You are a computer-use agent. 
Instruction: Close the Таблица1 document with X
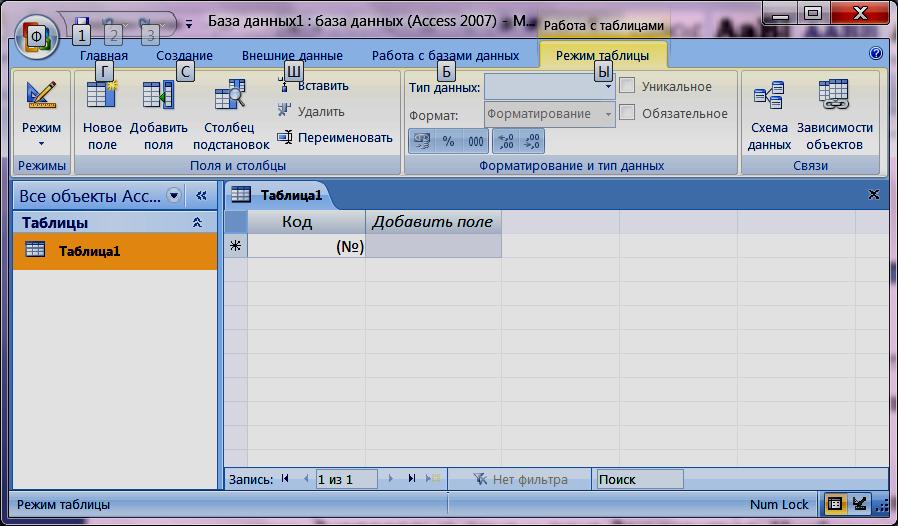click(x=873, y=194)
